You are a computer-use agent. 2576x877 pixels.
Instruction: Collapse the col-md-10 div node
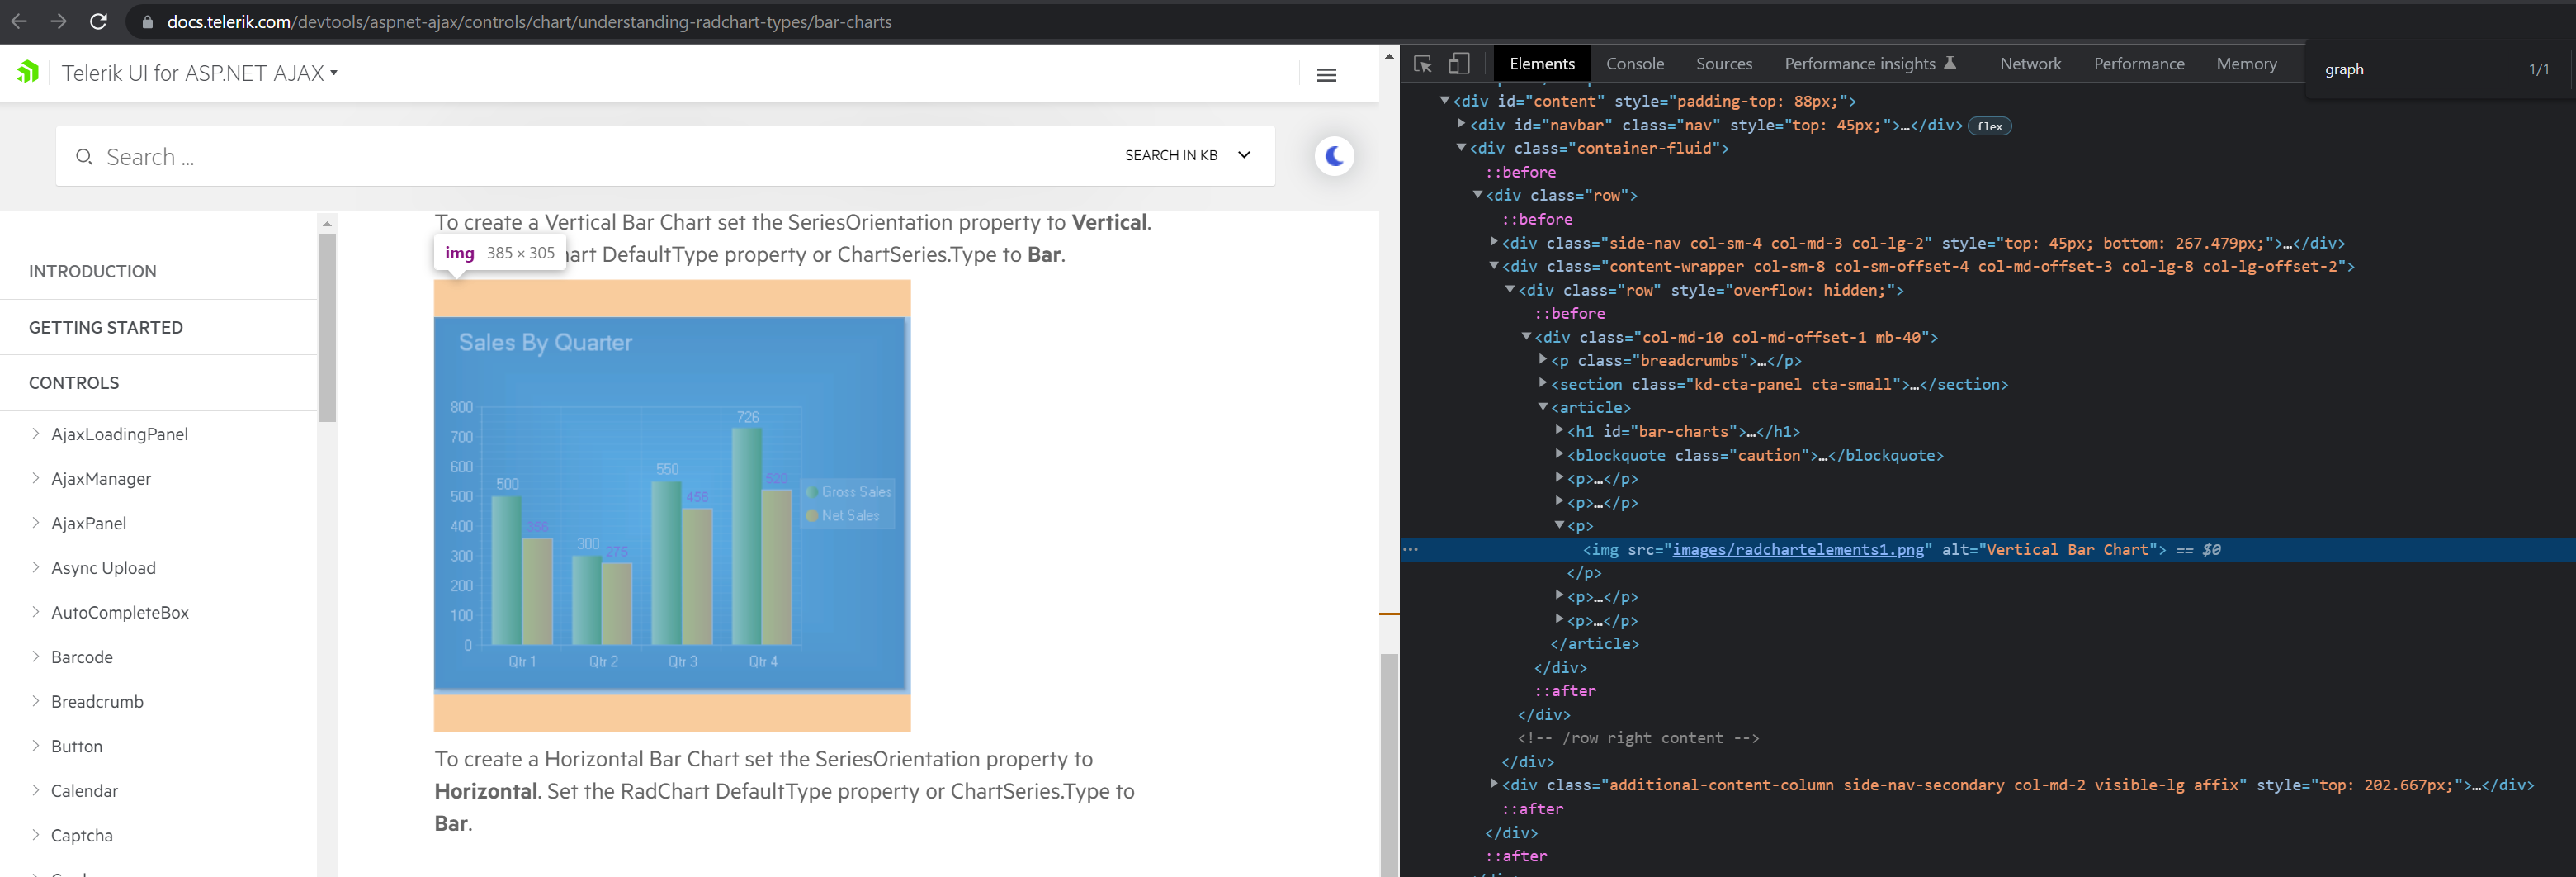(1527, 336)
